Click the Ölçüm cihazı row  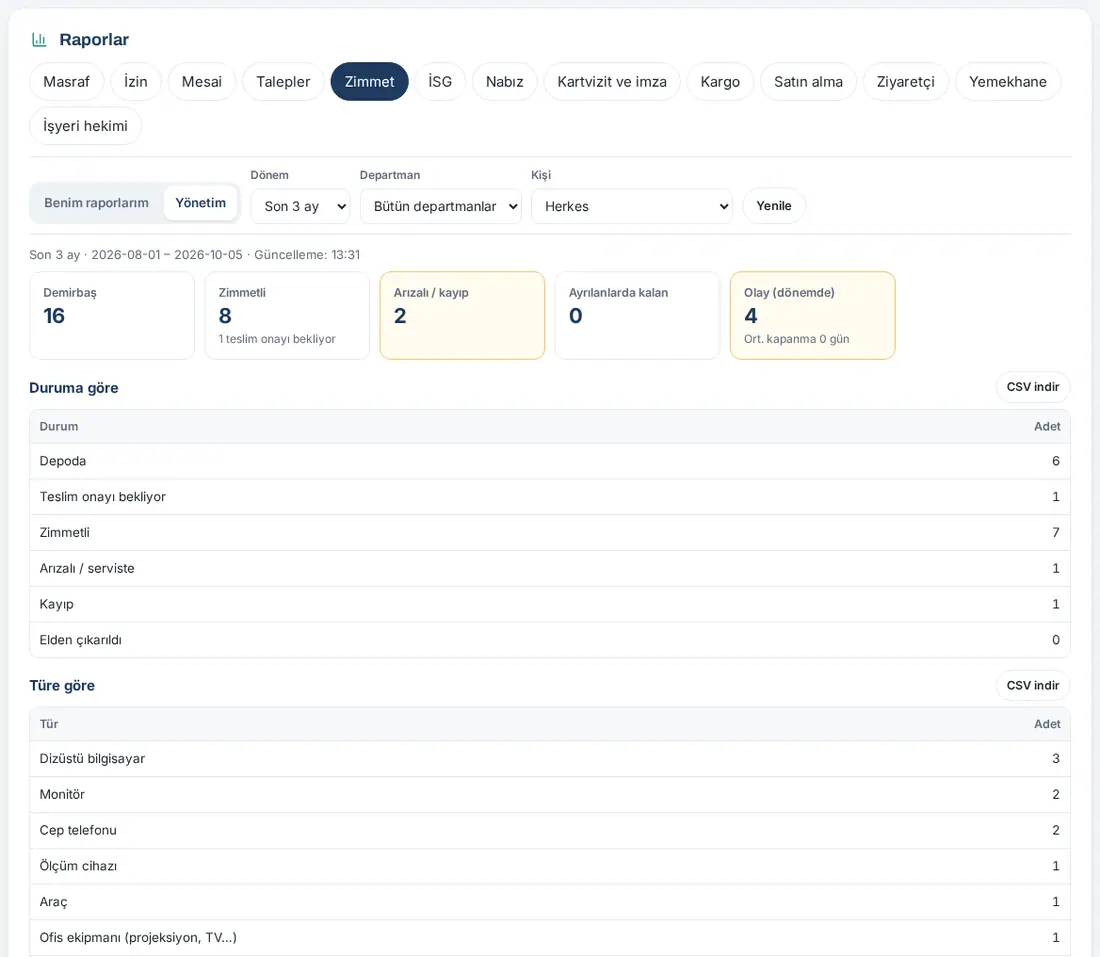tap(550, 866)
